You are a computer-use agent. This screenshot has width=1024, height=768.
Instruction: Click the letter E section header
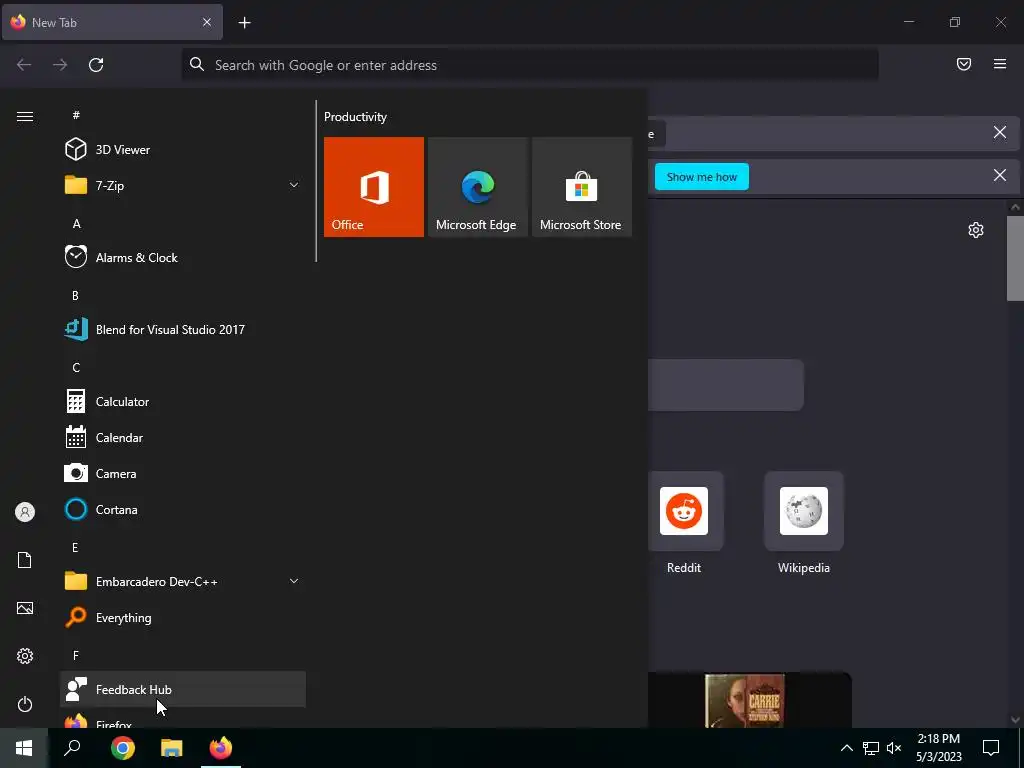click(75, 547)
